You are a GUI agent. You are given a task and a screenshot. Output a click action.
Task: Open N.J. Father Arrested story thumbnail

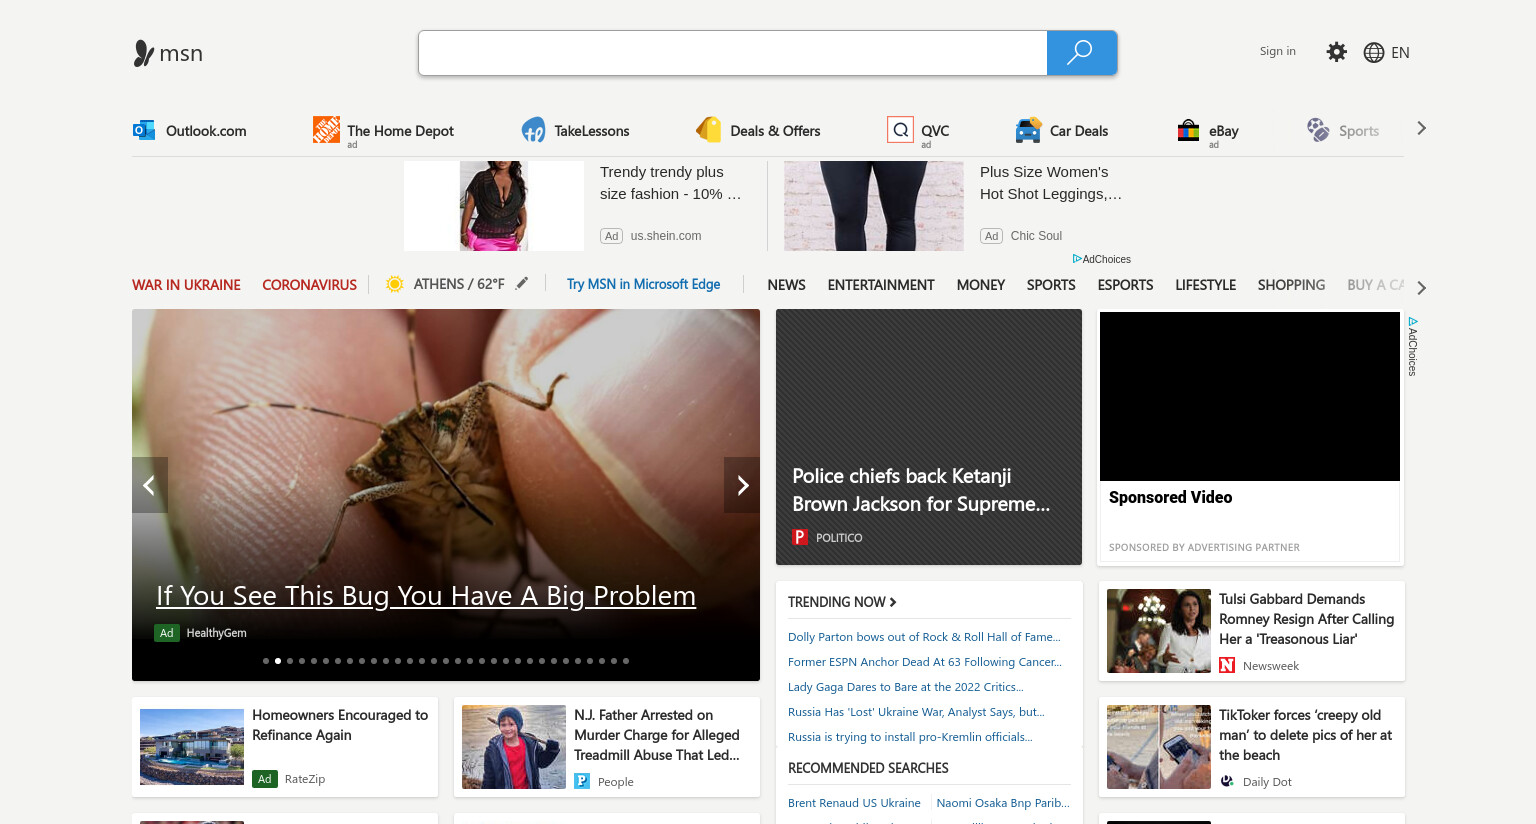point(514,747)
